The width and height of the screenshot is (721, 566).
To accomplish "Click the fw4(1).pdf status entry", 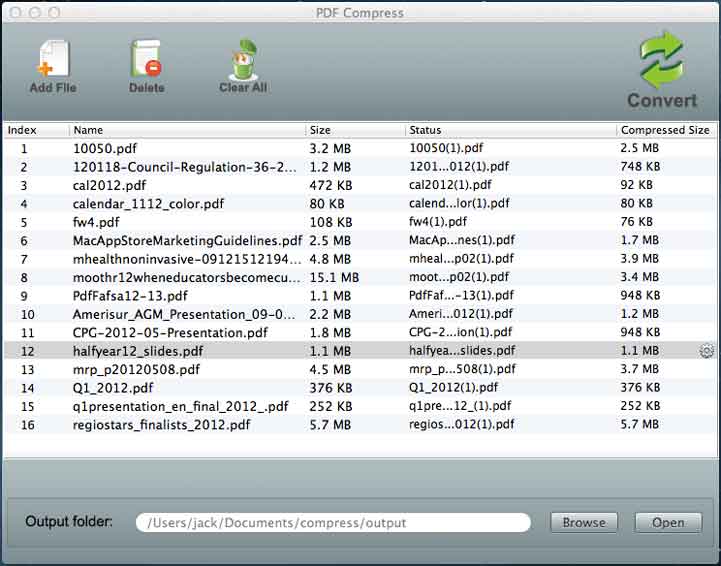I will coord(438,222).
